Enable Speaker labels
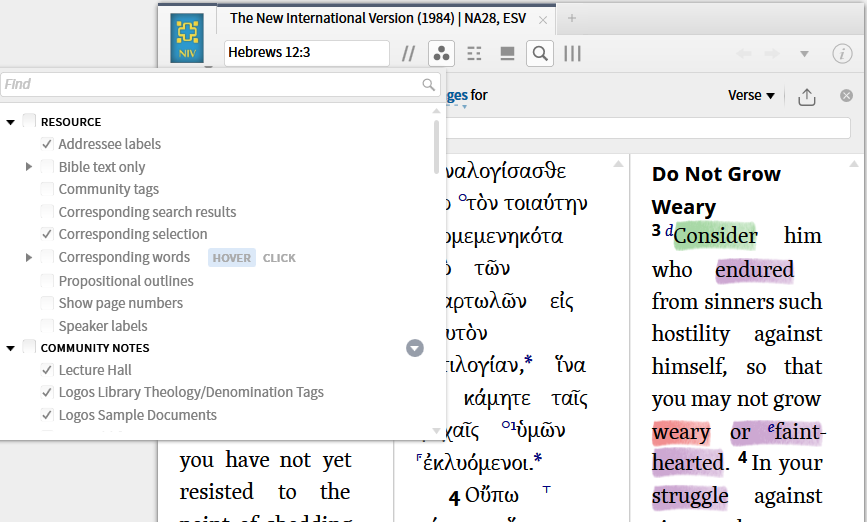Viewport: 867px width, 522px height. click(47, 326)
